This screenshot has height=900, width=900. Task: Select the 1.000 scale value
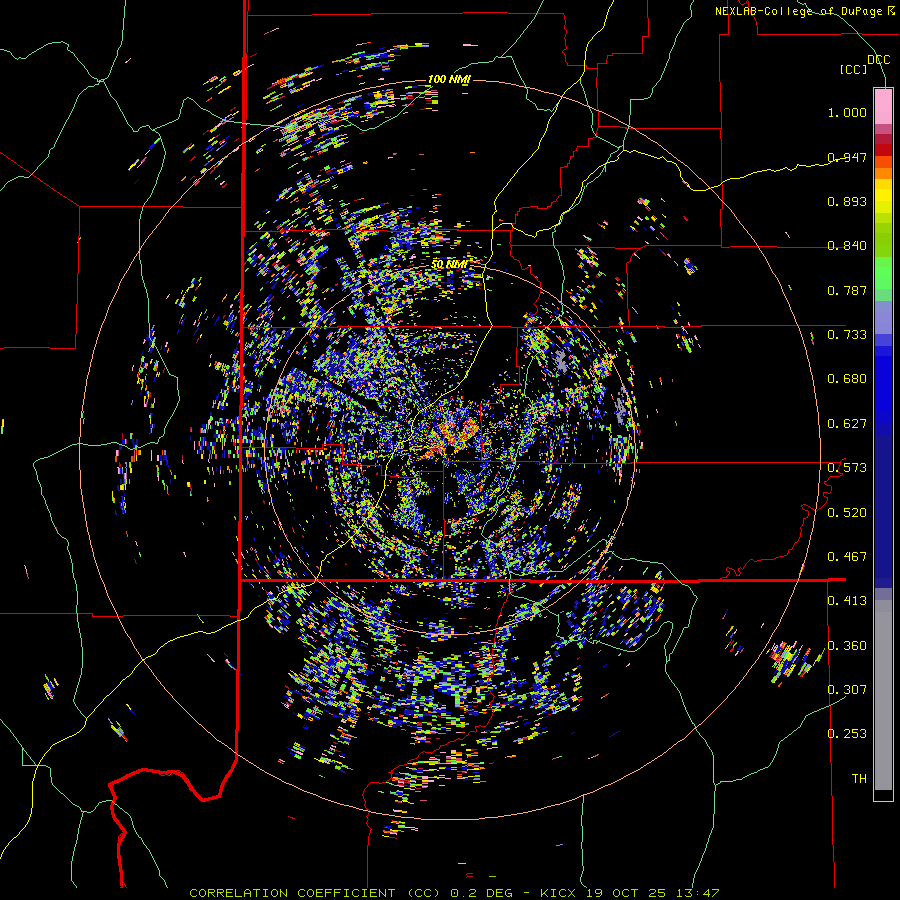pyautogui.click(x=847, y=112)
